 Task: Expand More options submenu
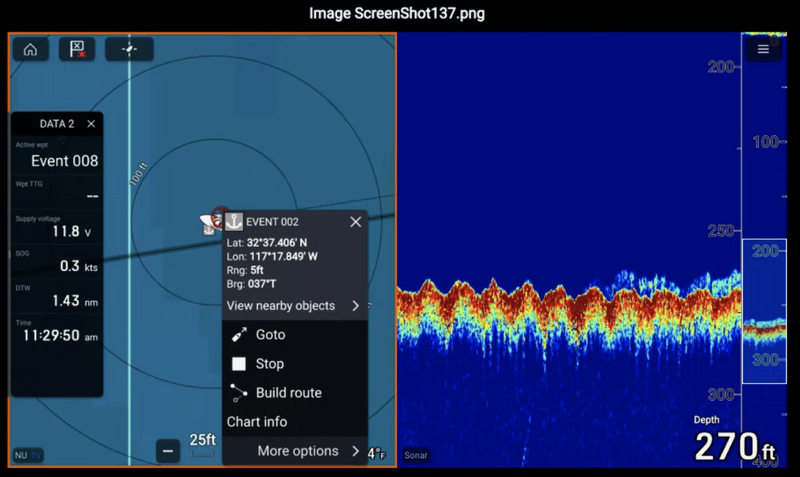click(x=308, y=451)
